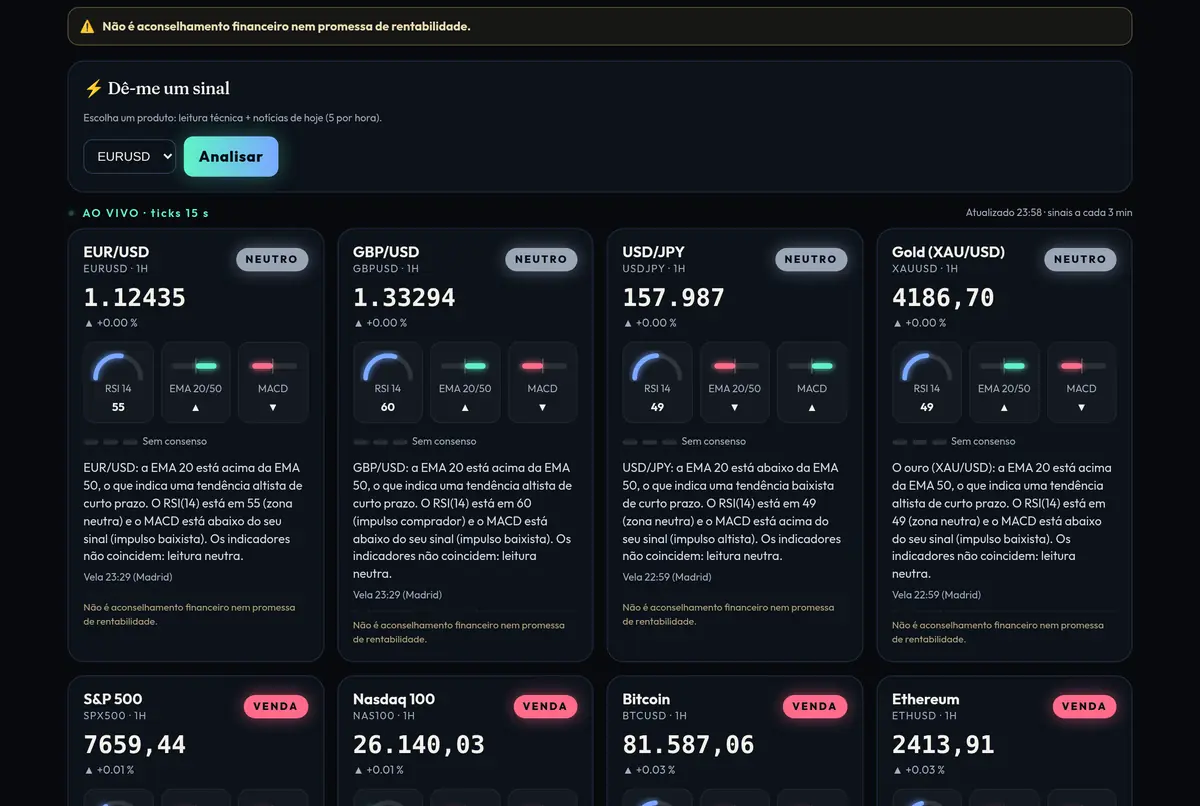Viewport: 1200px width, 806px height.
Task: Select the MACD indicator on the USD/JPY card
Action: [812, 382]
